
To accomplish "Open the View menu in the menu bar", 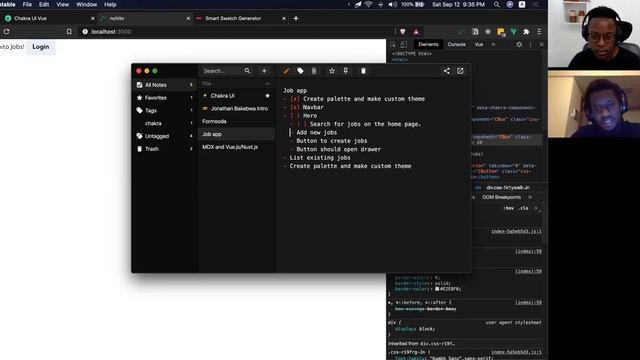I will pyautogui.click(x=62, y=4).
